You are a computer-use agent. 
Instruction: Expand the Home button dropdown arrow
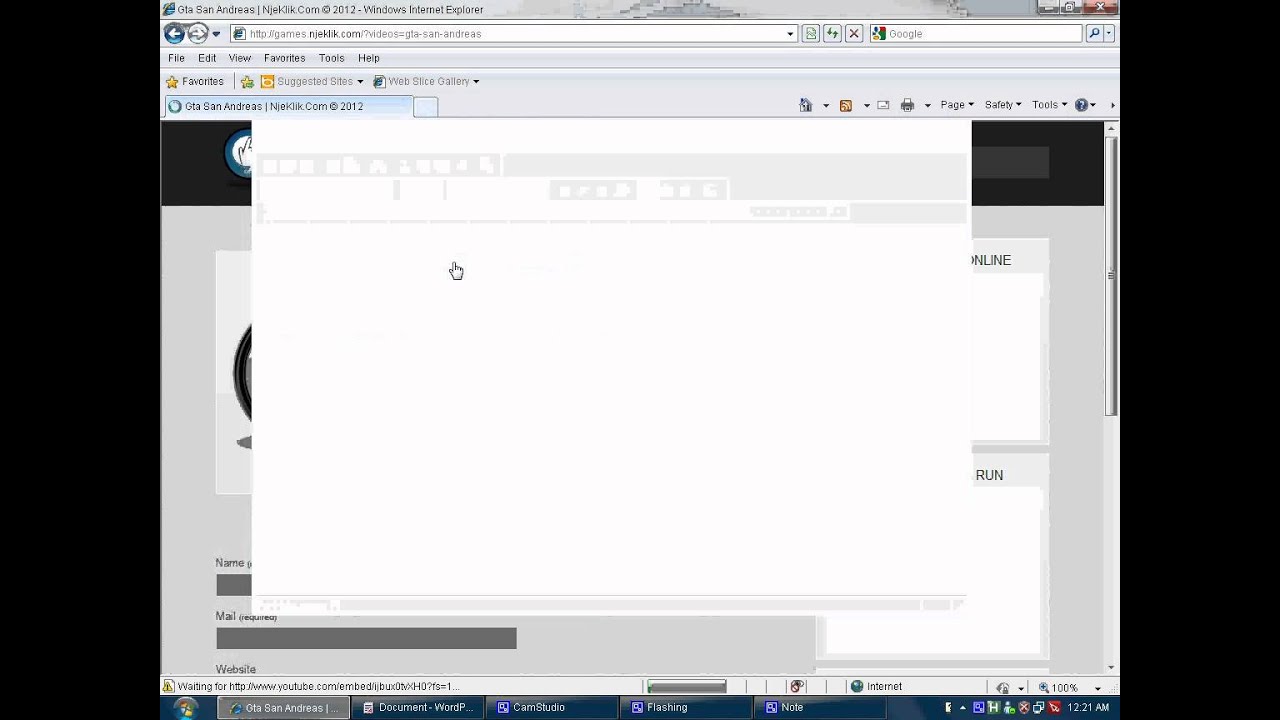[x=826, y=105]
